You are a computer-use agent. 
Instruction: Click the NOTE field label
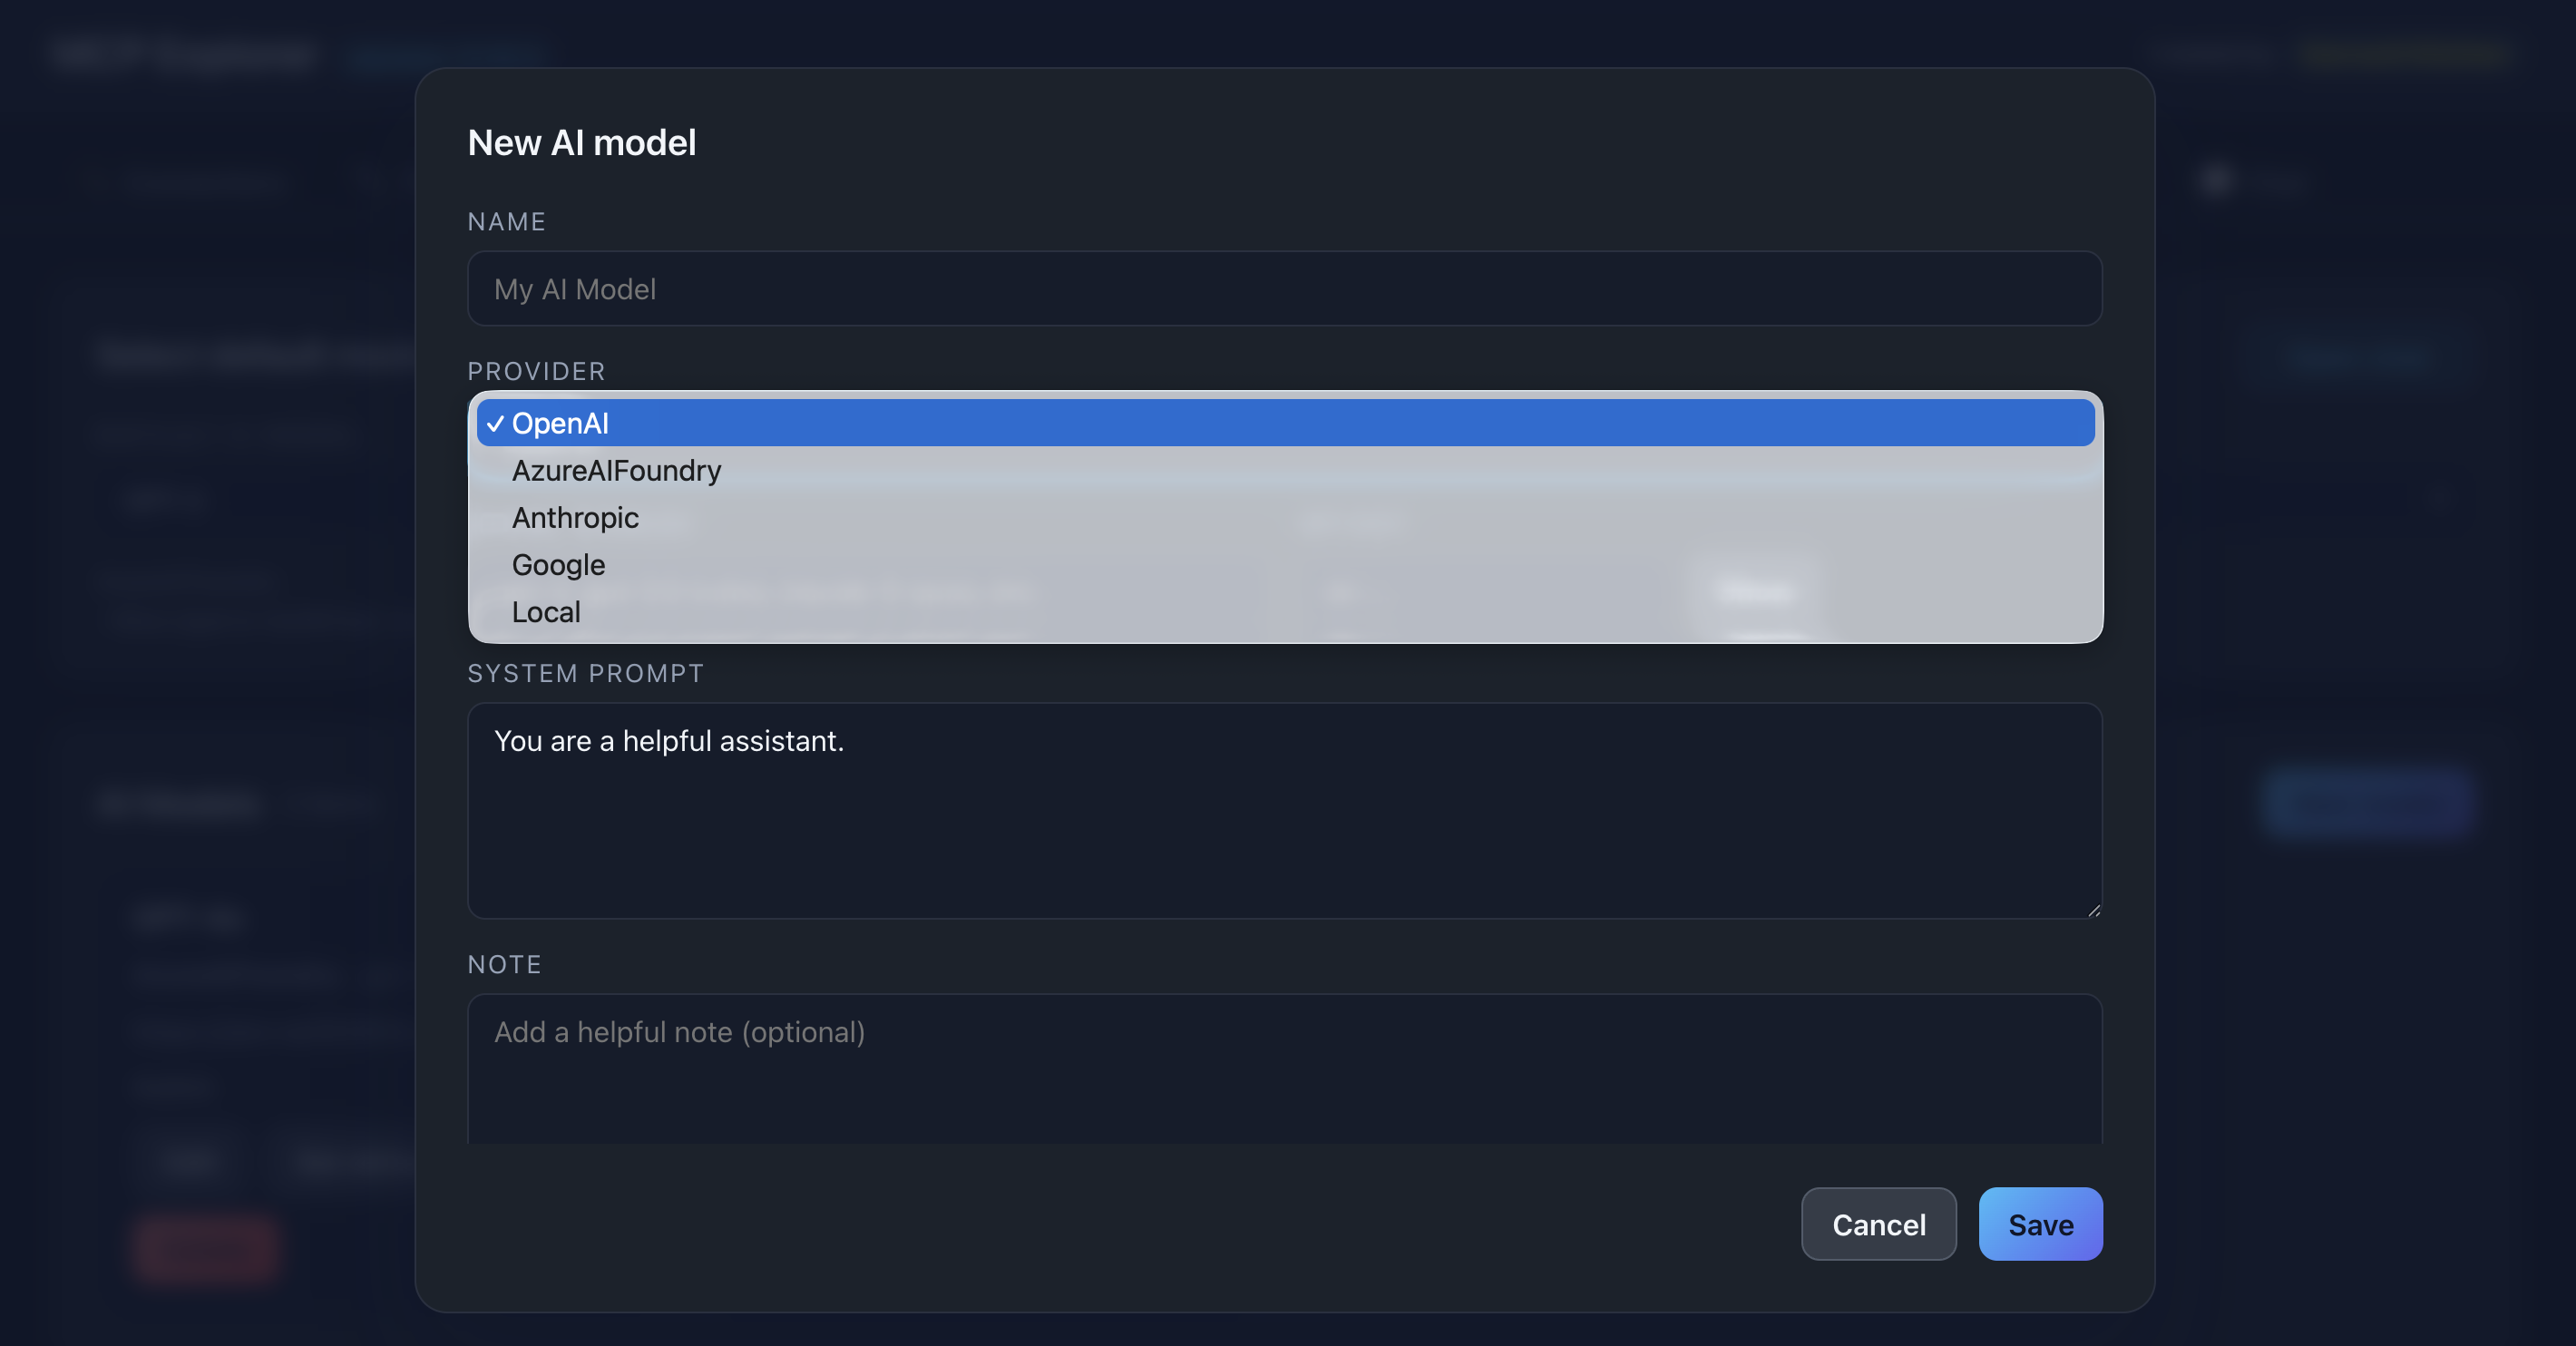[x=504, y=965]
